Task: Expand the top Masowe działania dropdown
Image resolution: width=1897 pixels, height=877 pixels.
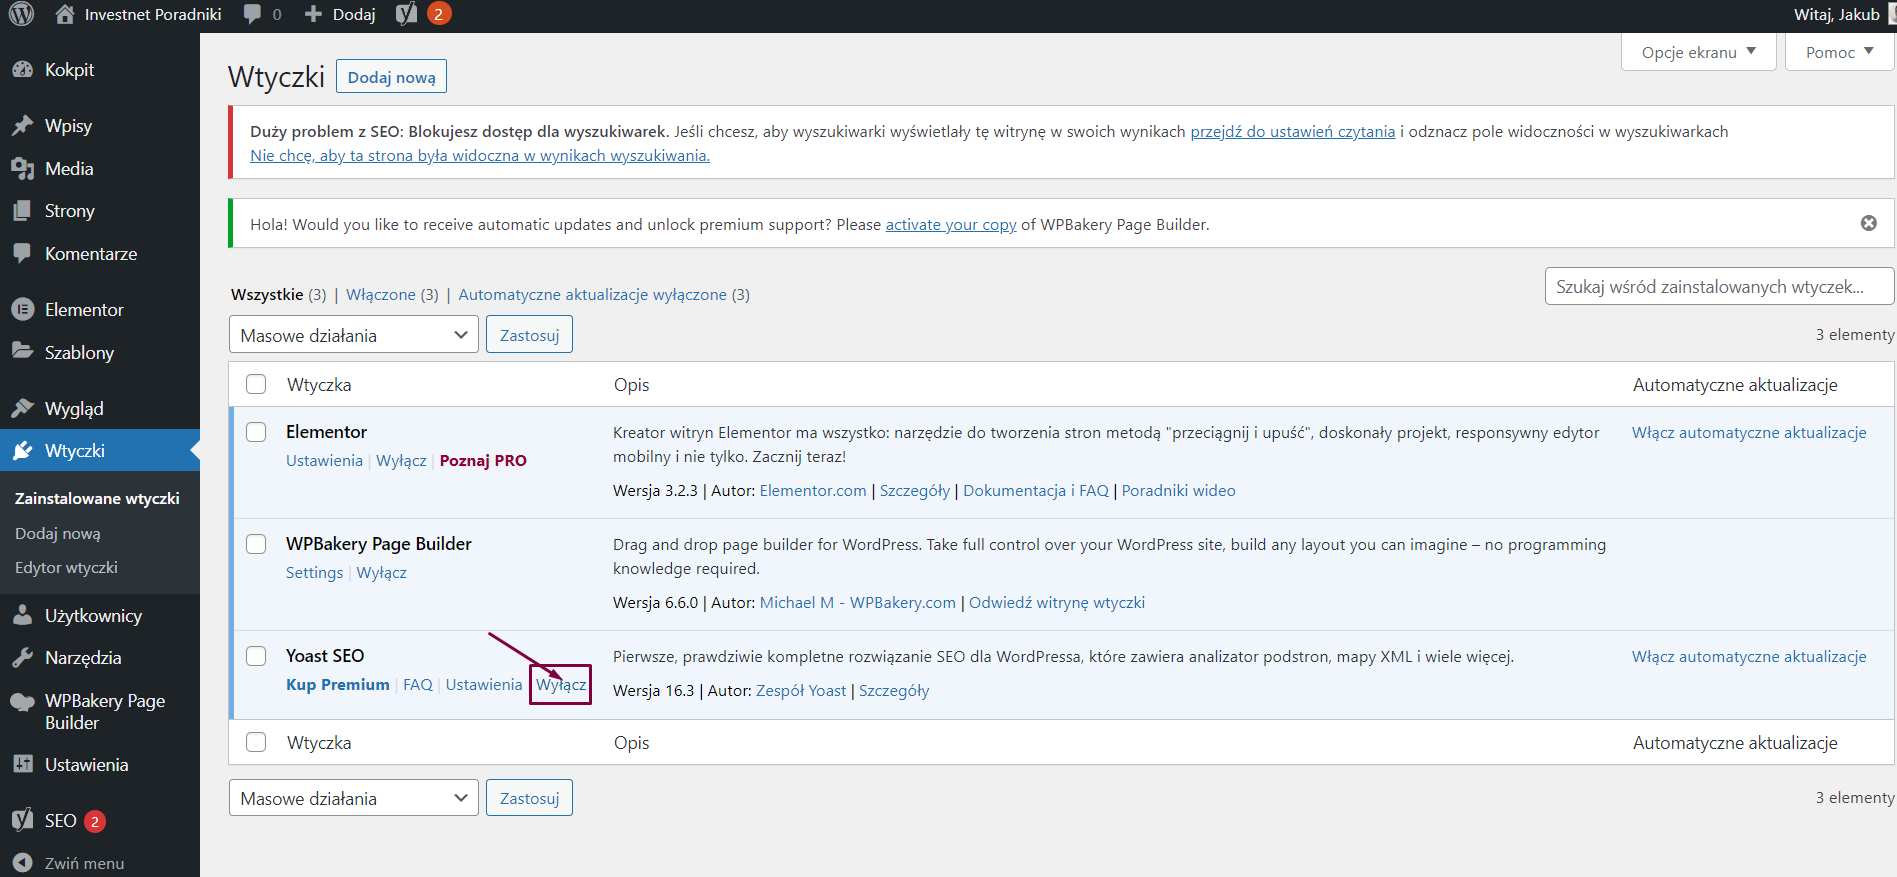Action: coord(353,335)
